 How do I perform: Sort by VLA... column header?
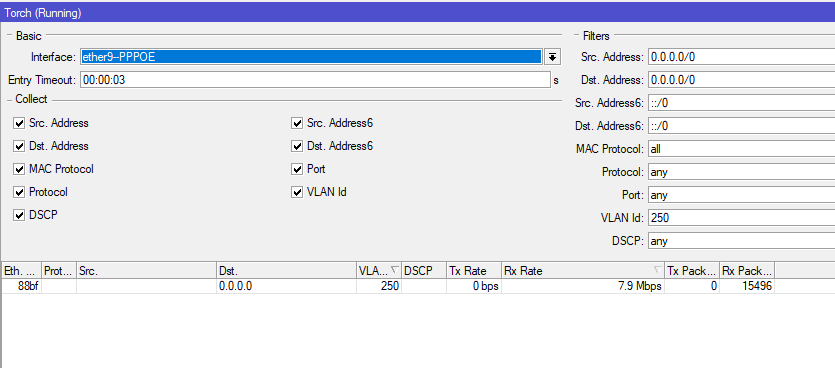pos(379,271)
